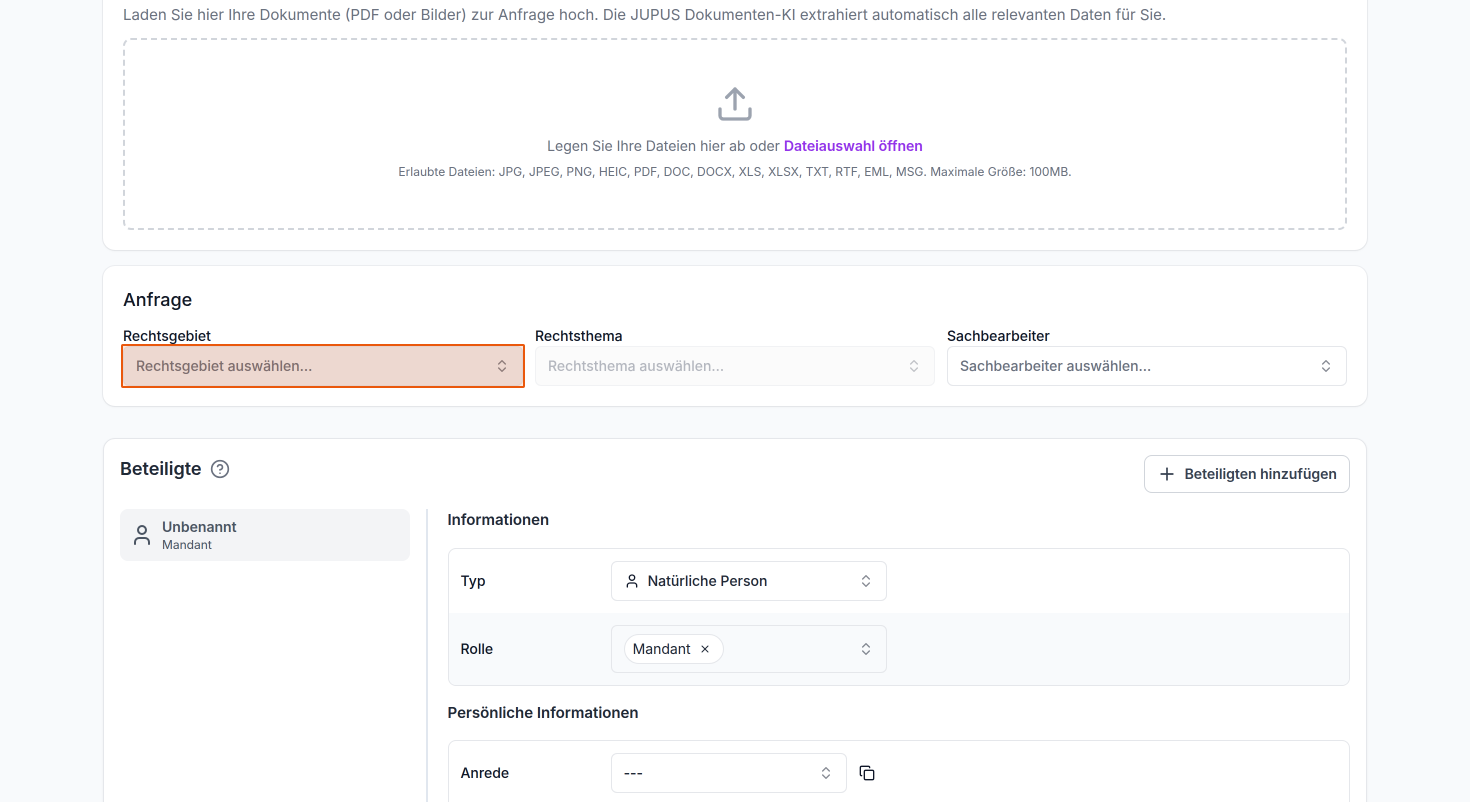The width and height of the screenshot is (1470, 802).
Task: Open the Rechtsthema auswählen dropdown
Action: (735, 366)
